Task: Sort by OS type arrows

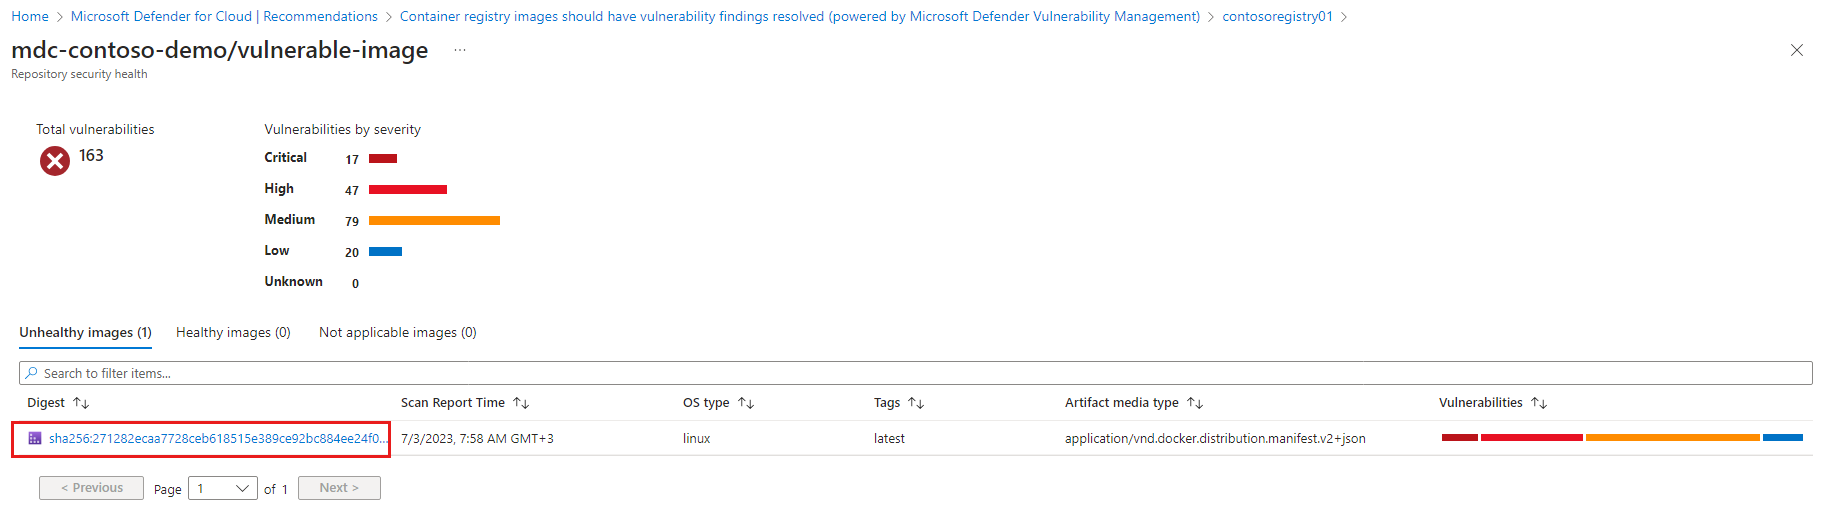Action: (x=746, y=403)
